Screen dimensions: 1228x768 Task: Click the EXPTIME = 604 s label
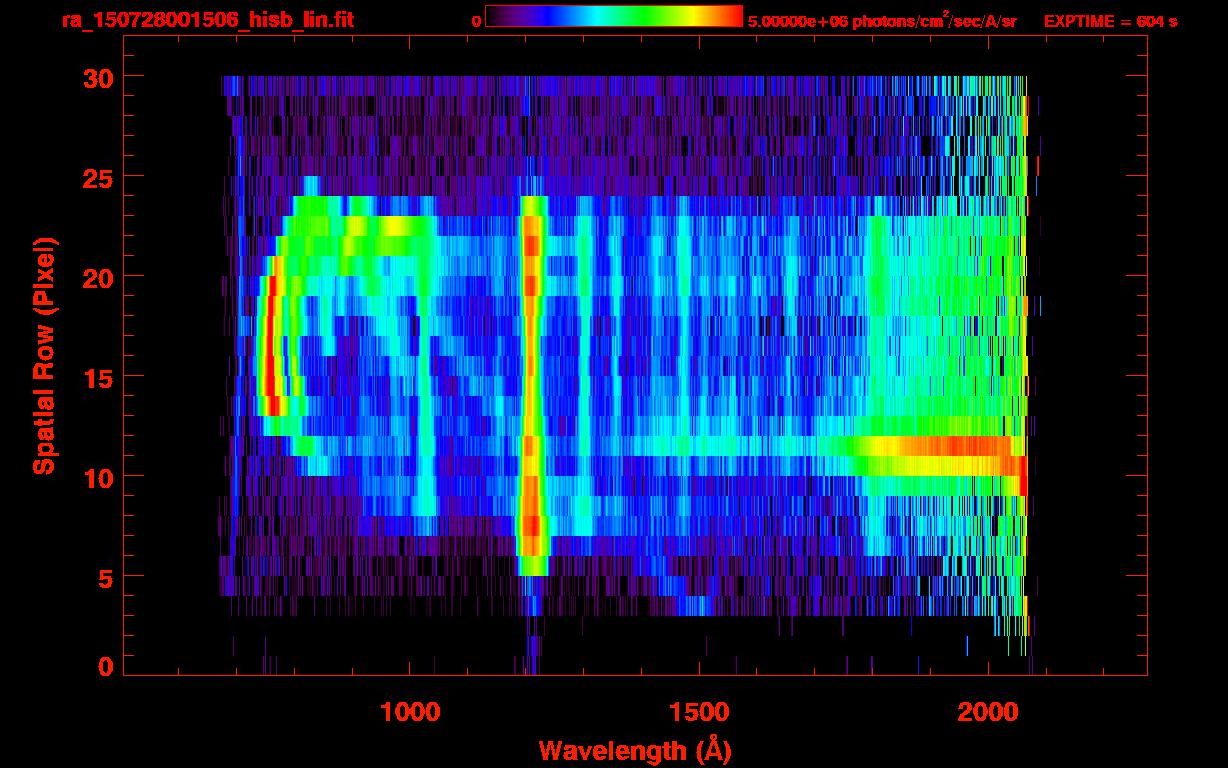click(1110, 20)
